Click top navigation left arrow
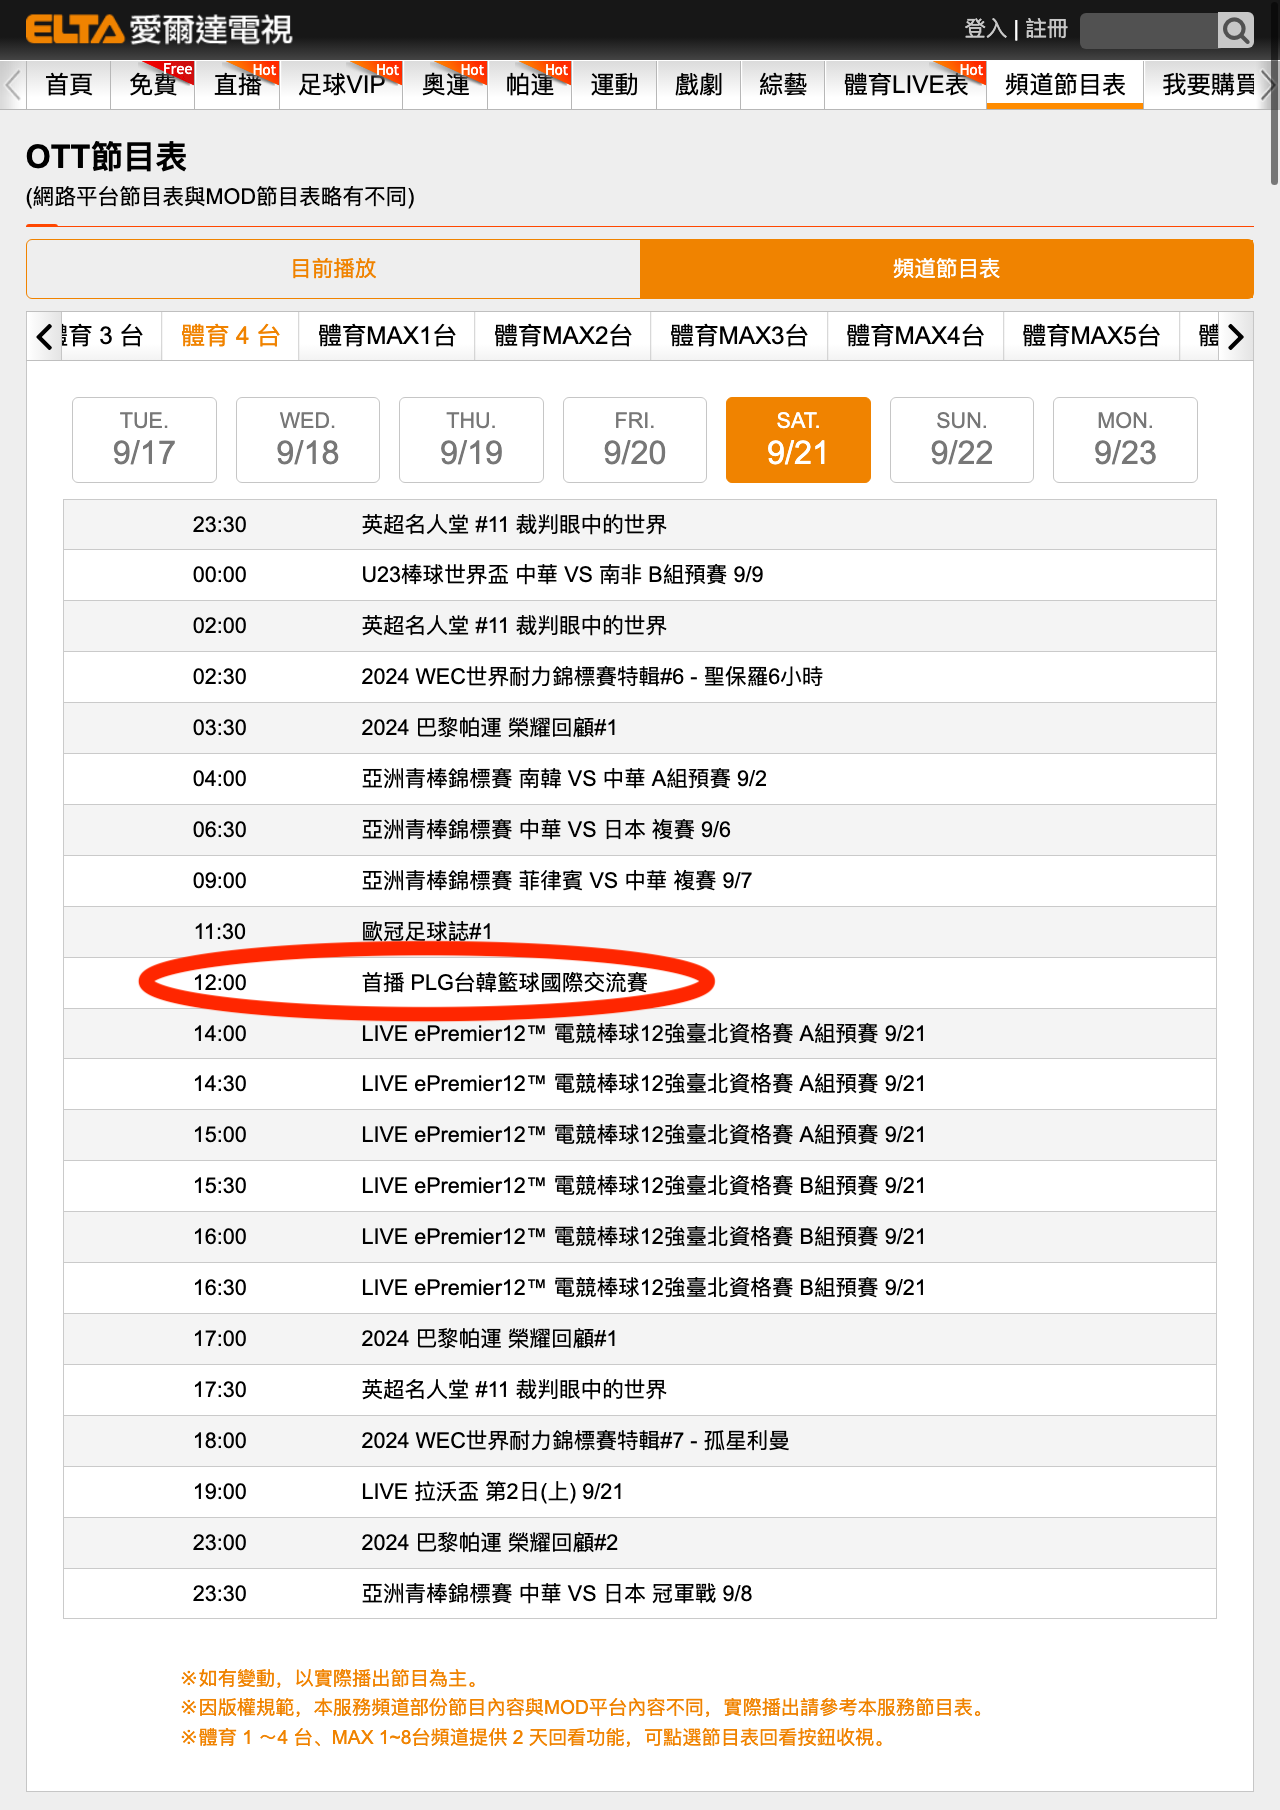Image resolution: width=1280 pixels, height=1810 pixels. coord(12,85)
